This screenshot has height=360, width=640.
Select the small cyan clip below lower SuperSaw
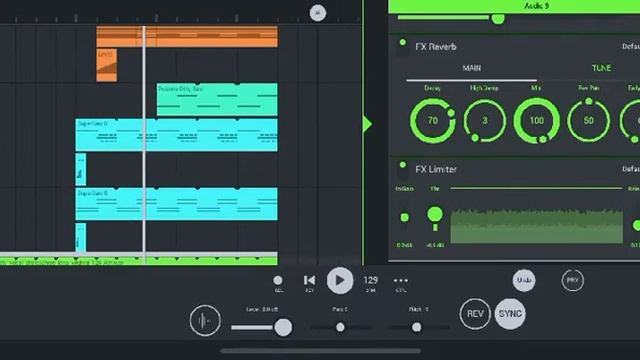point(81,238)
